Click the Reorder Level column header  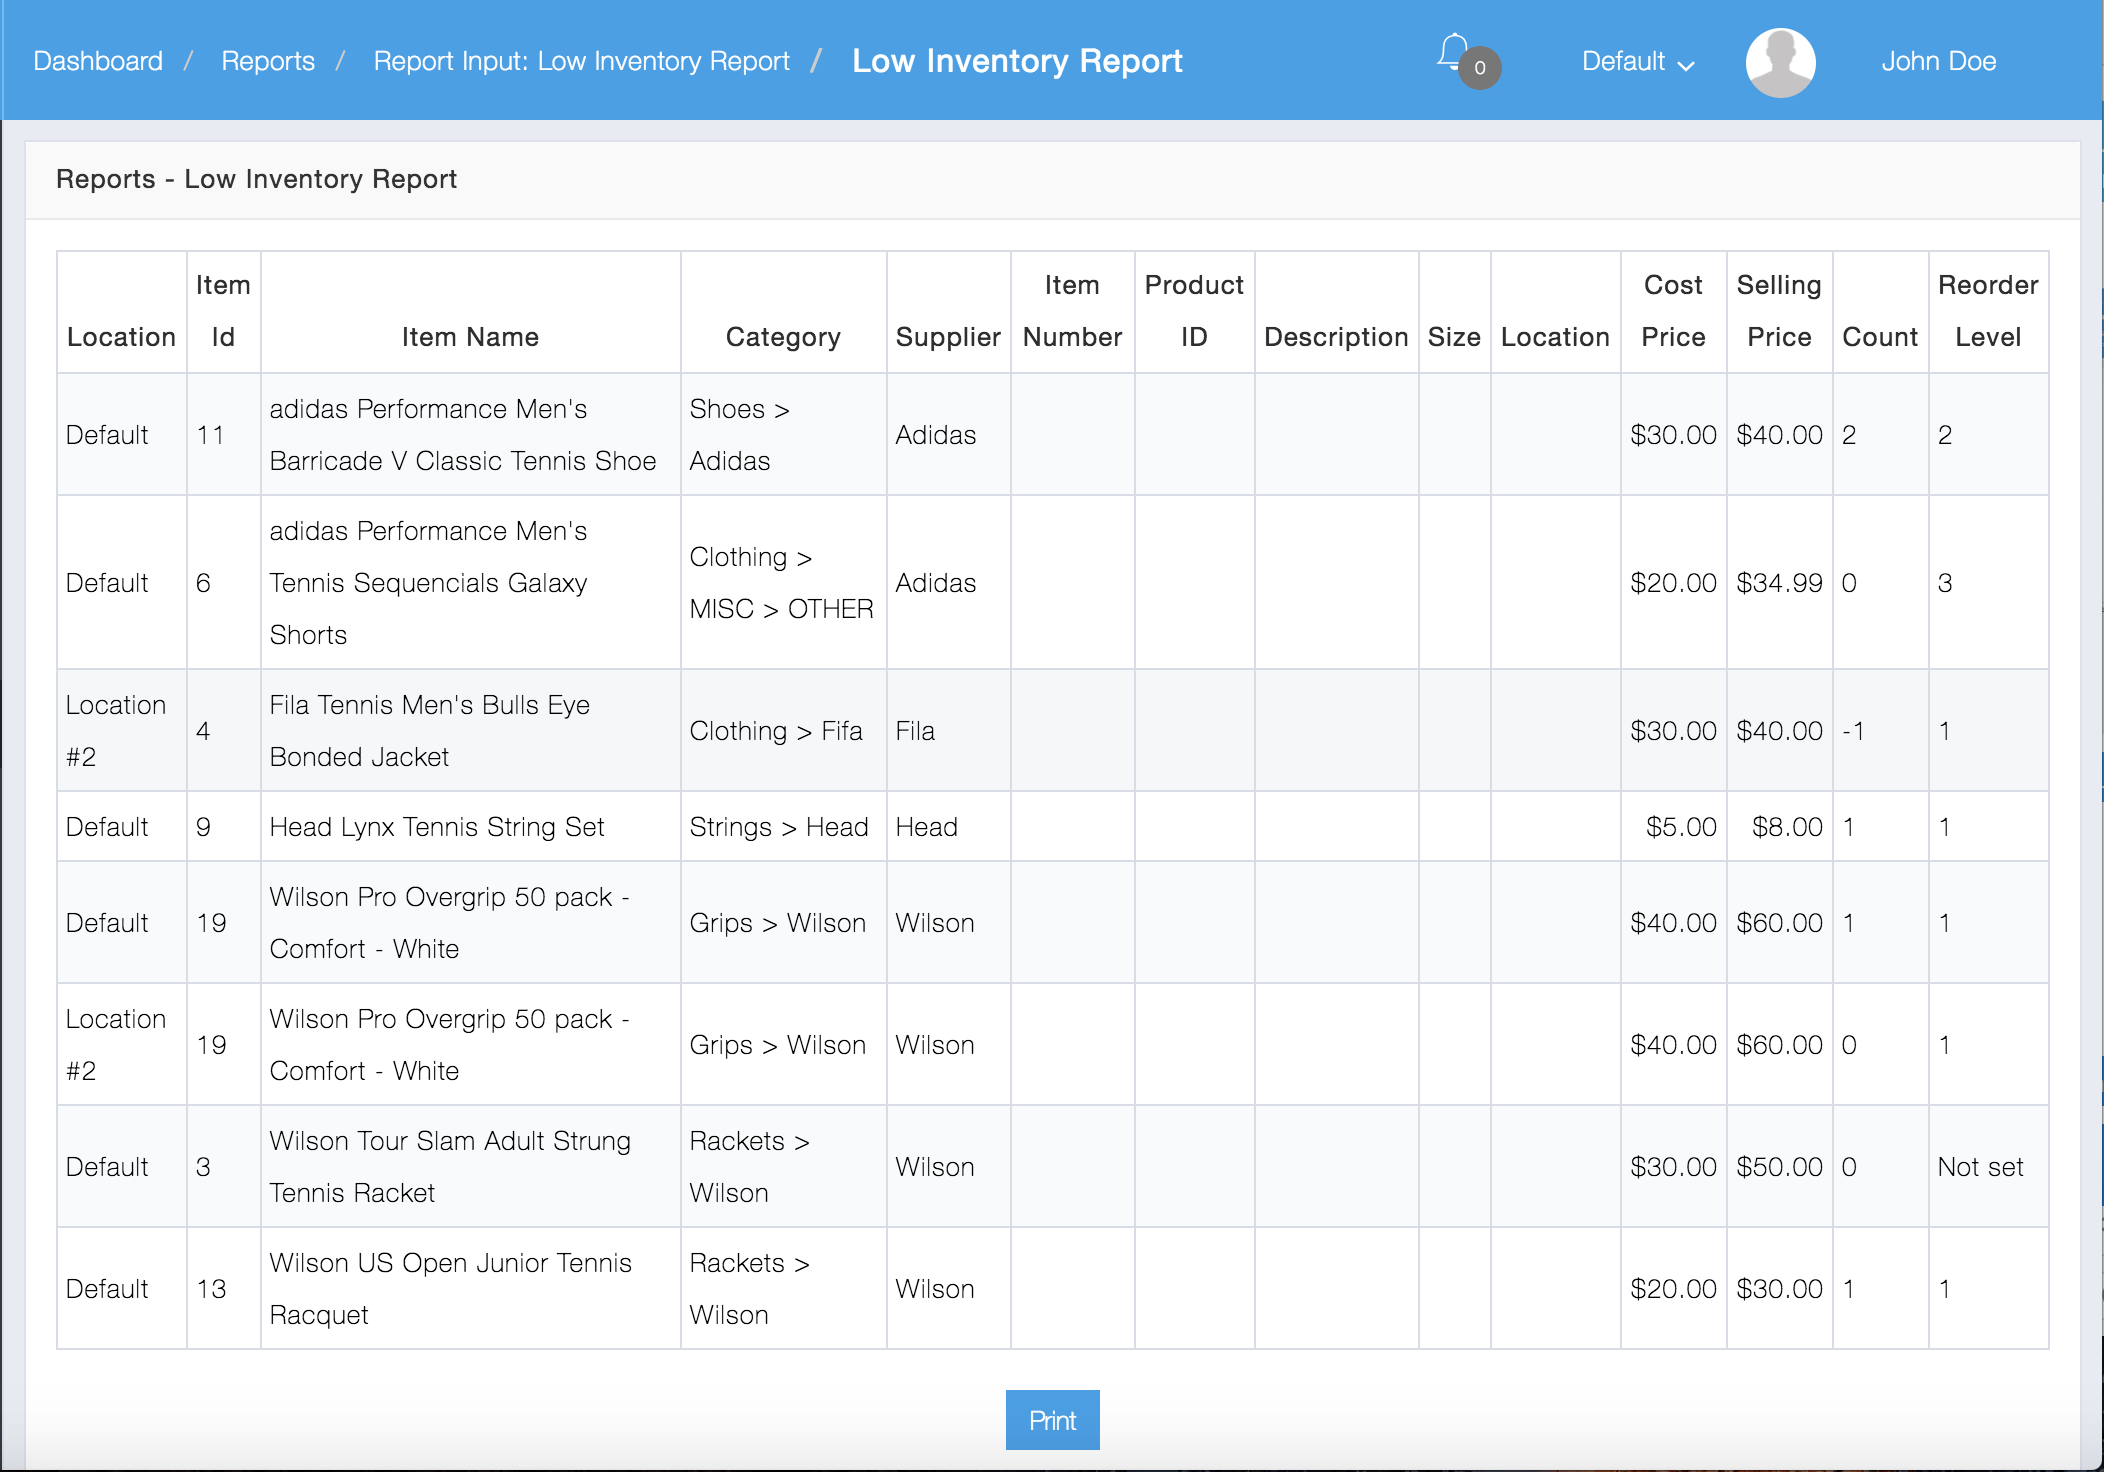click(x=1987, y=311)
